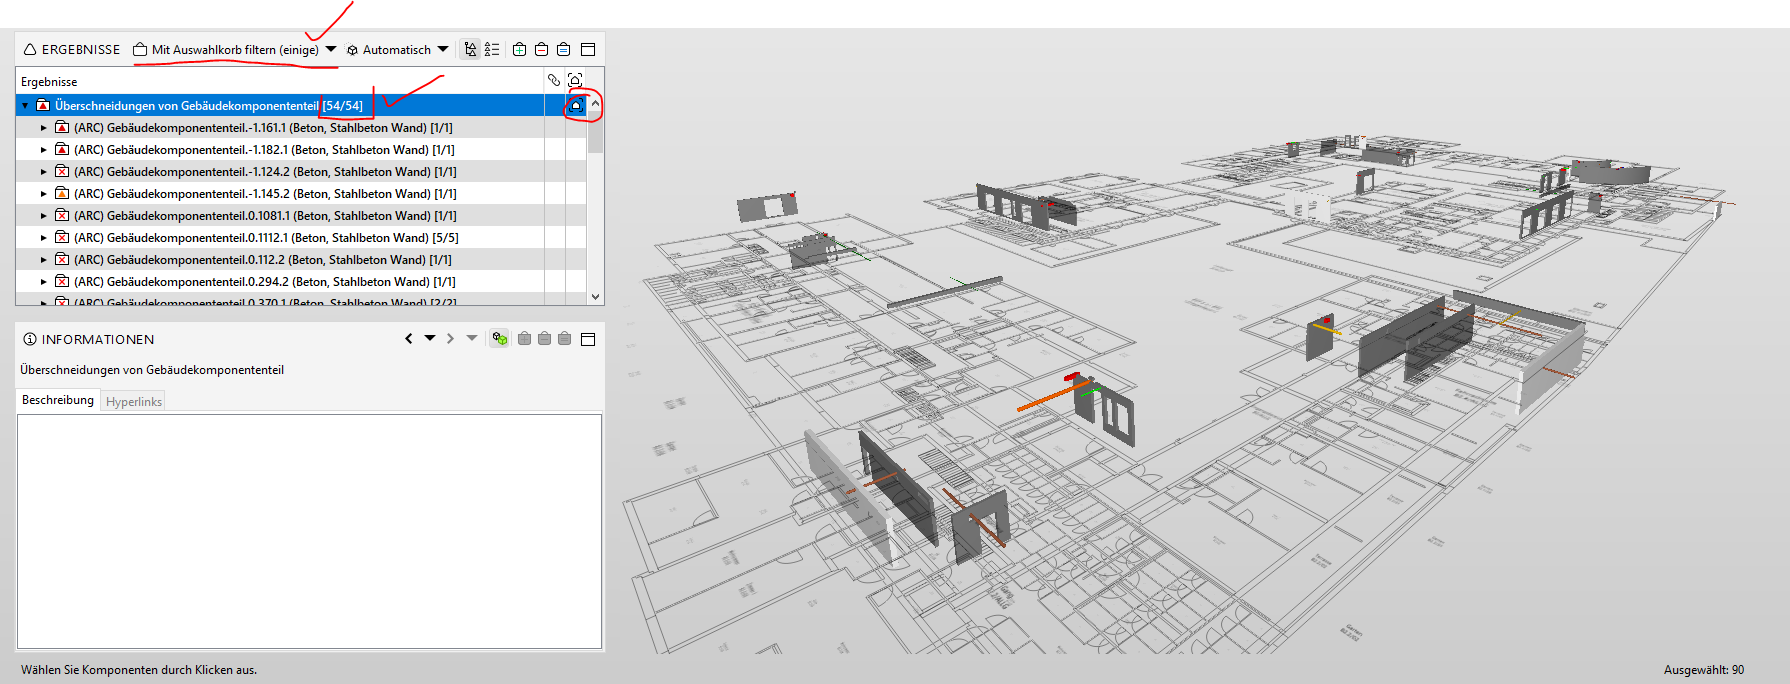This screenshot has width=1790, height=684.
Task: Go back in the Informationen history
Action: pos(409,339)
